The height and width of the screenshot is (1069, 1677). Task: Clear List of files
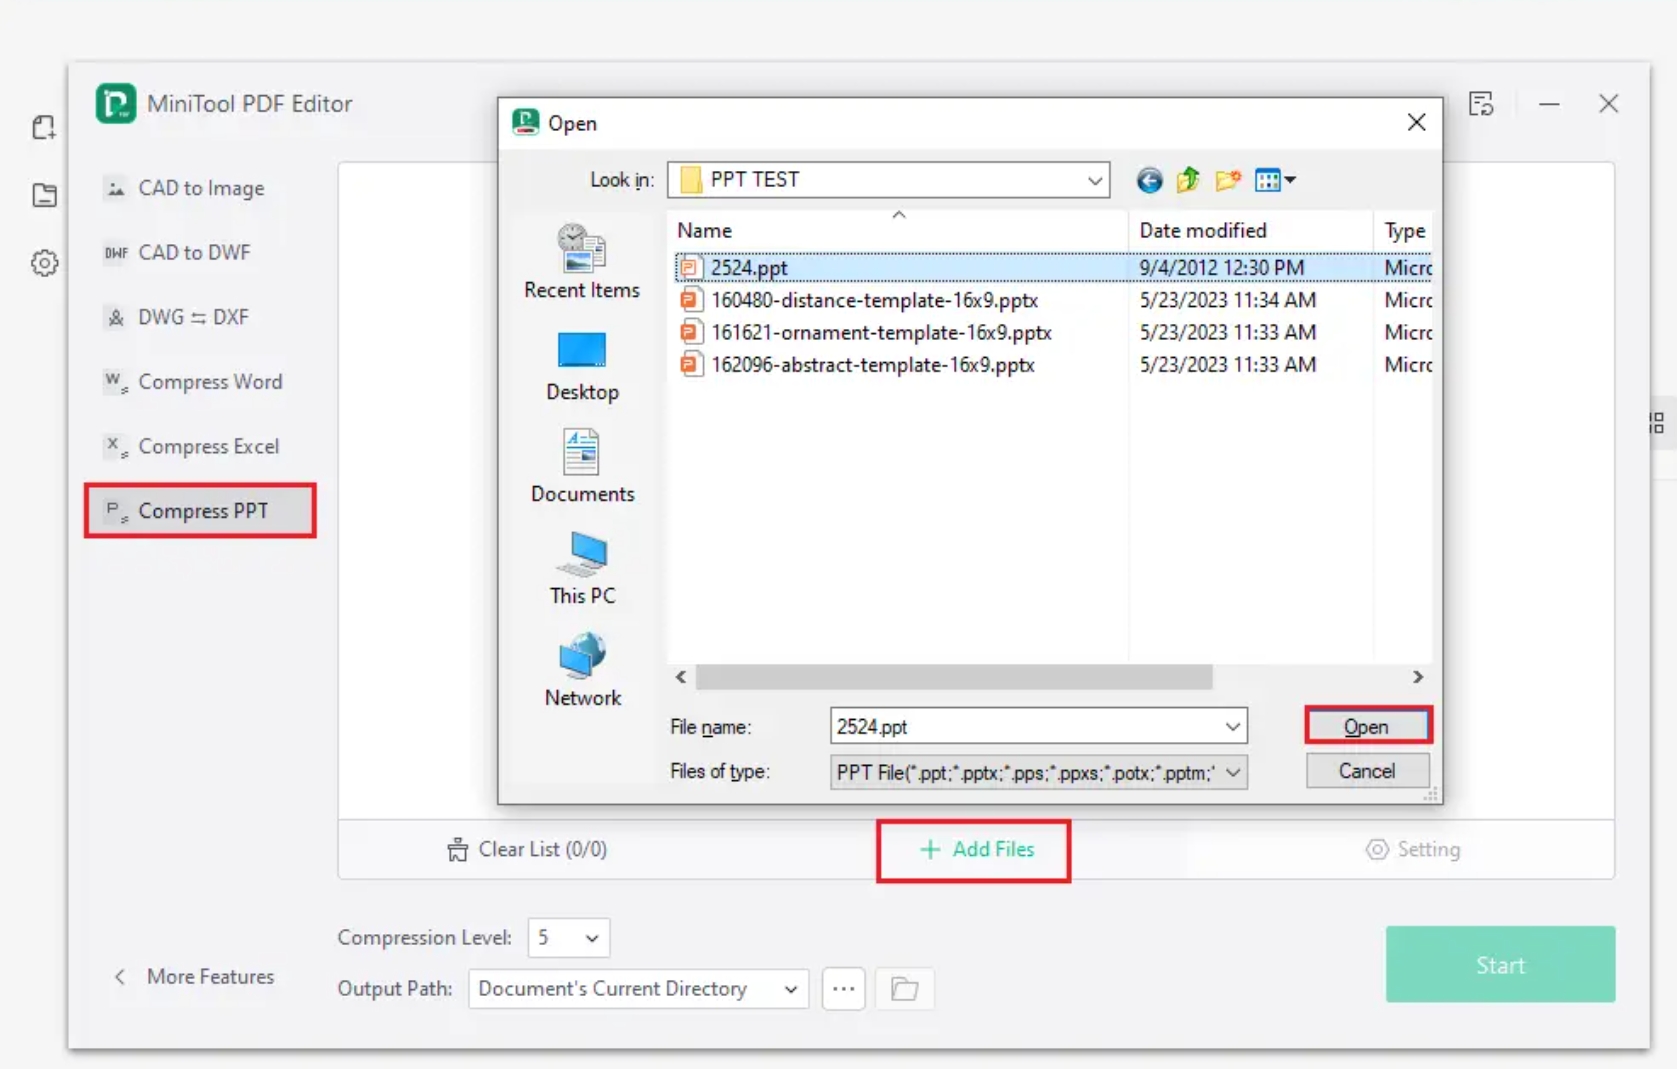tap(527, 850)
